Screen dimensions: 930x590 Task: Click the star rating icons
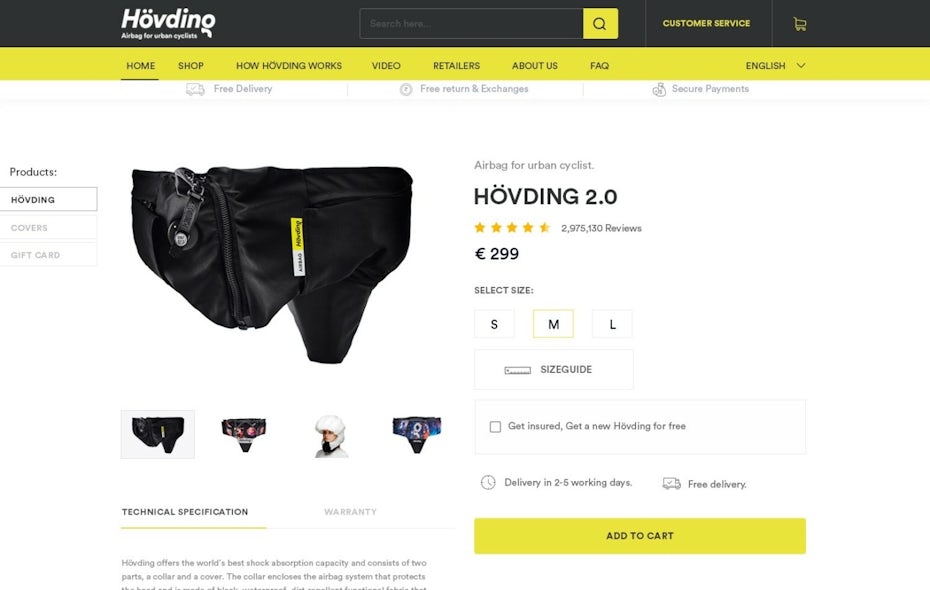coord(512,228)
